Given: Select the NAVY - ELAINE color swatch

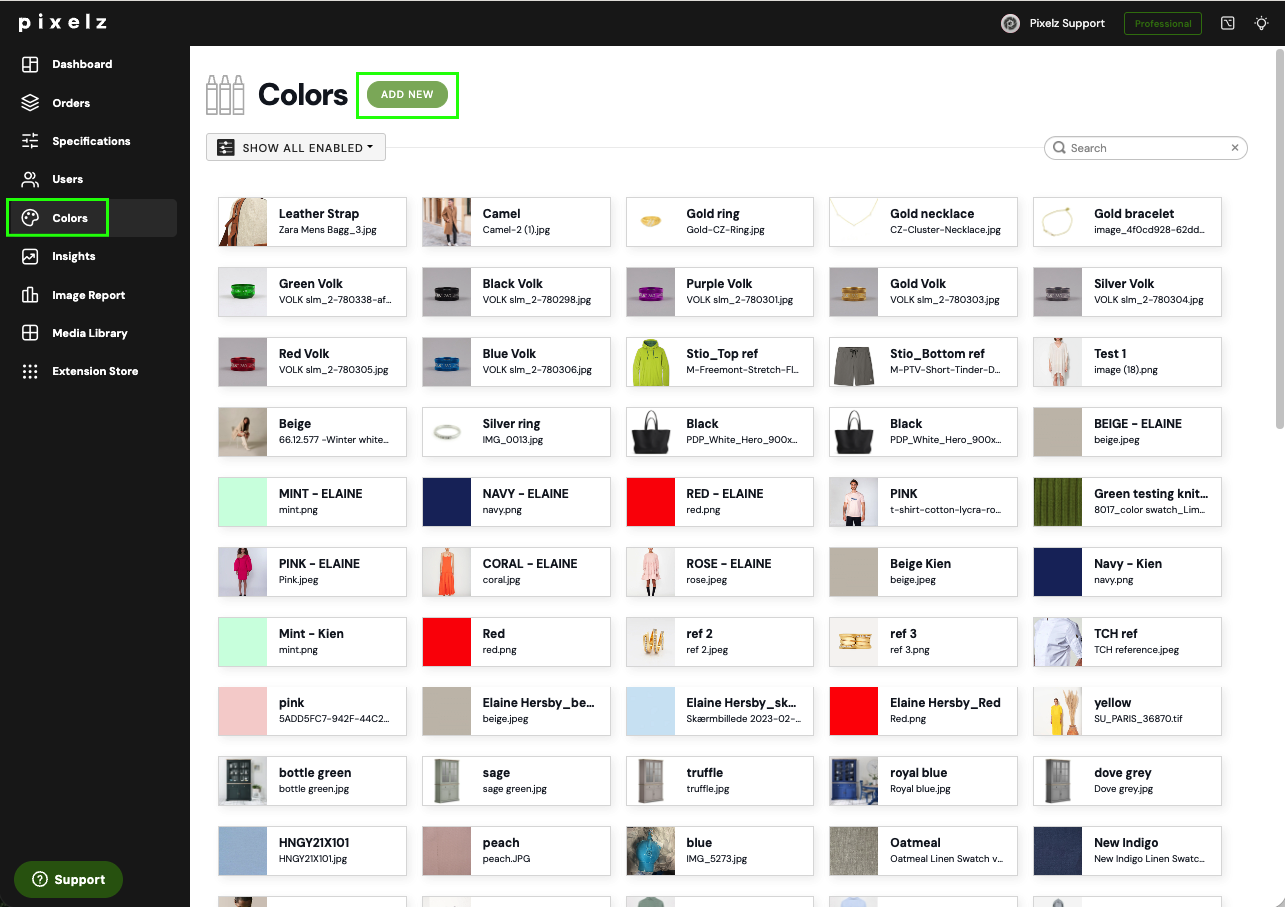Looking at the screenshot, I should (x=515, y=502).
